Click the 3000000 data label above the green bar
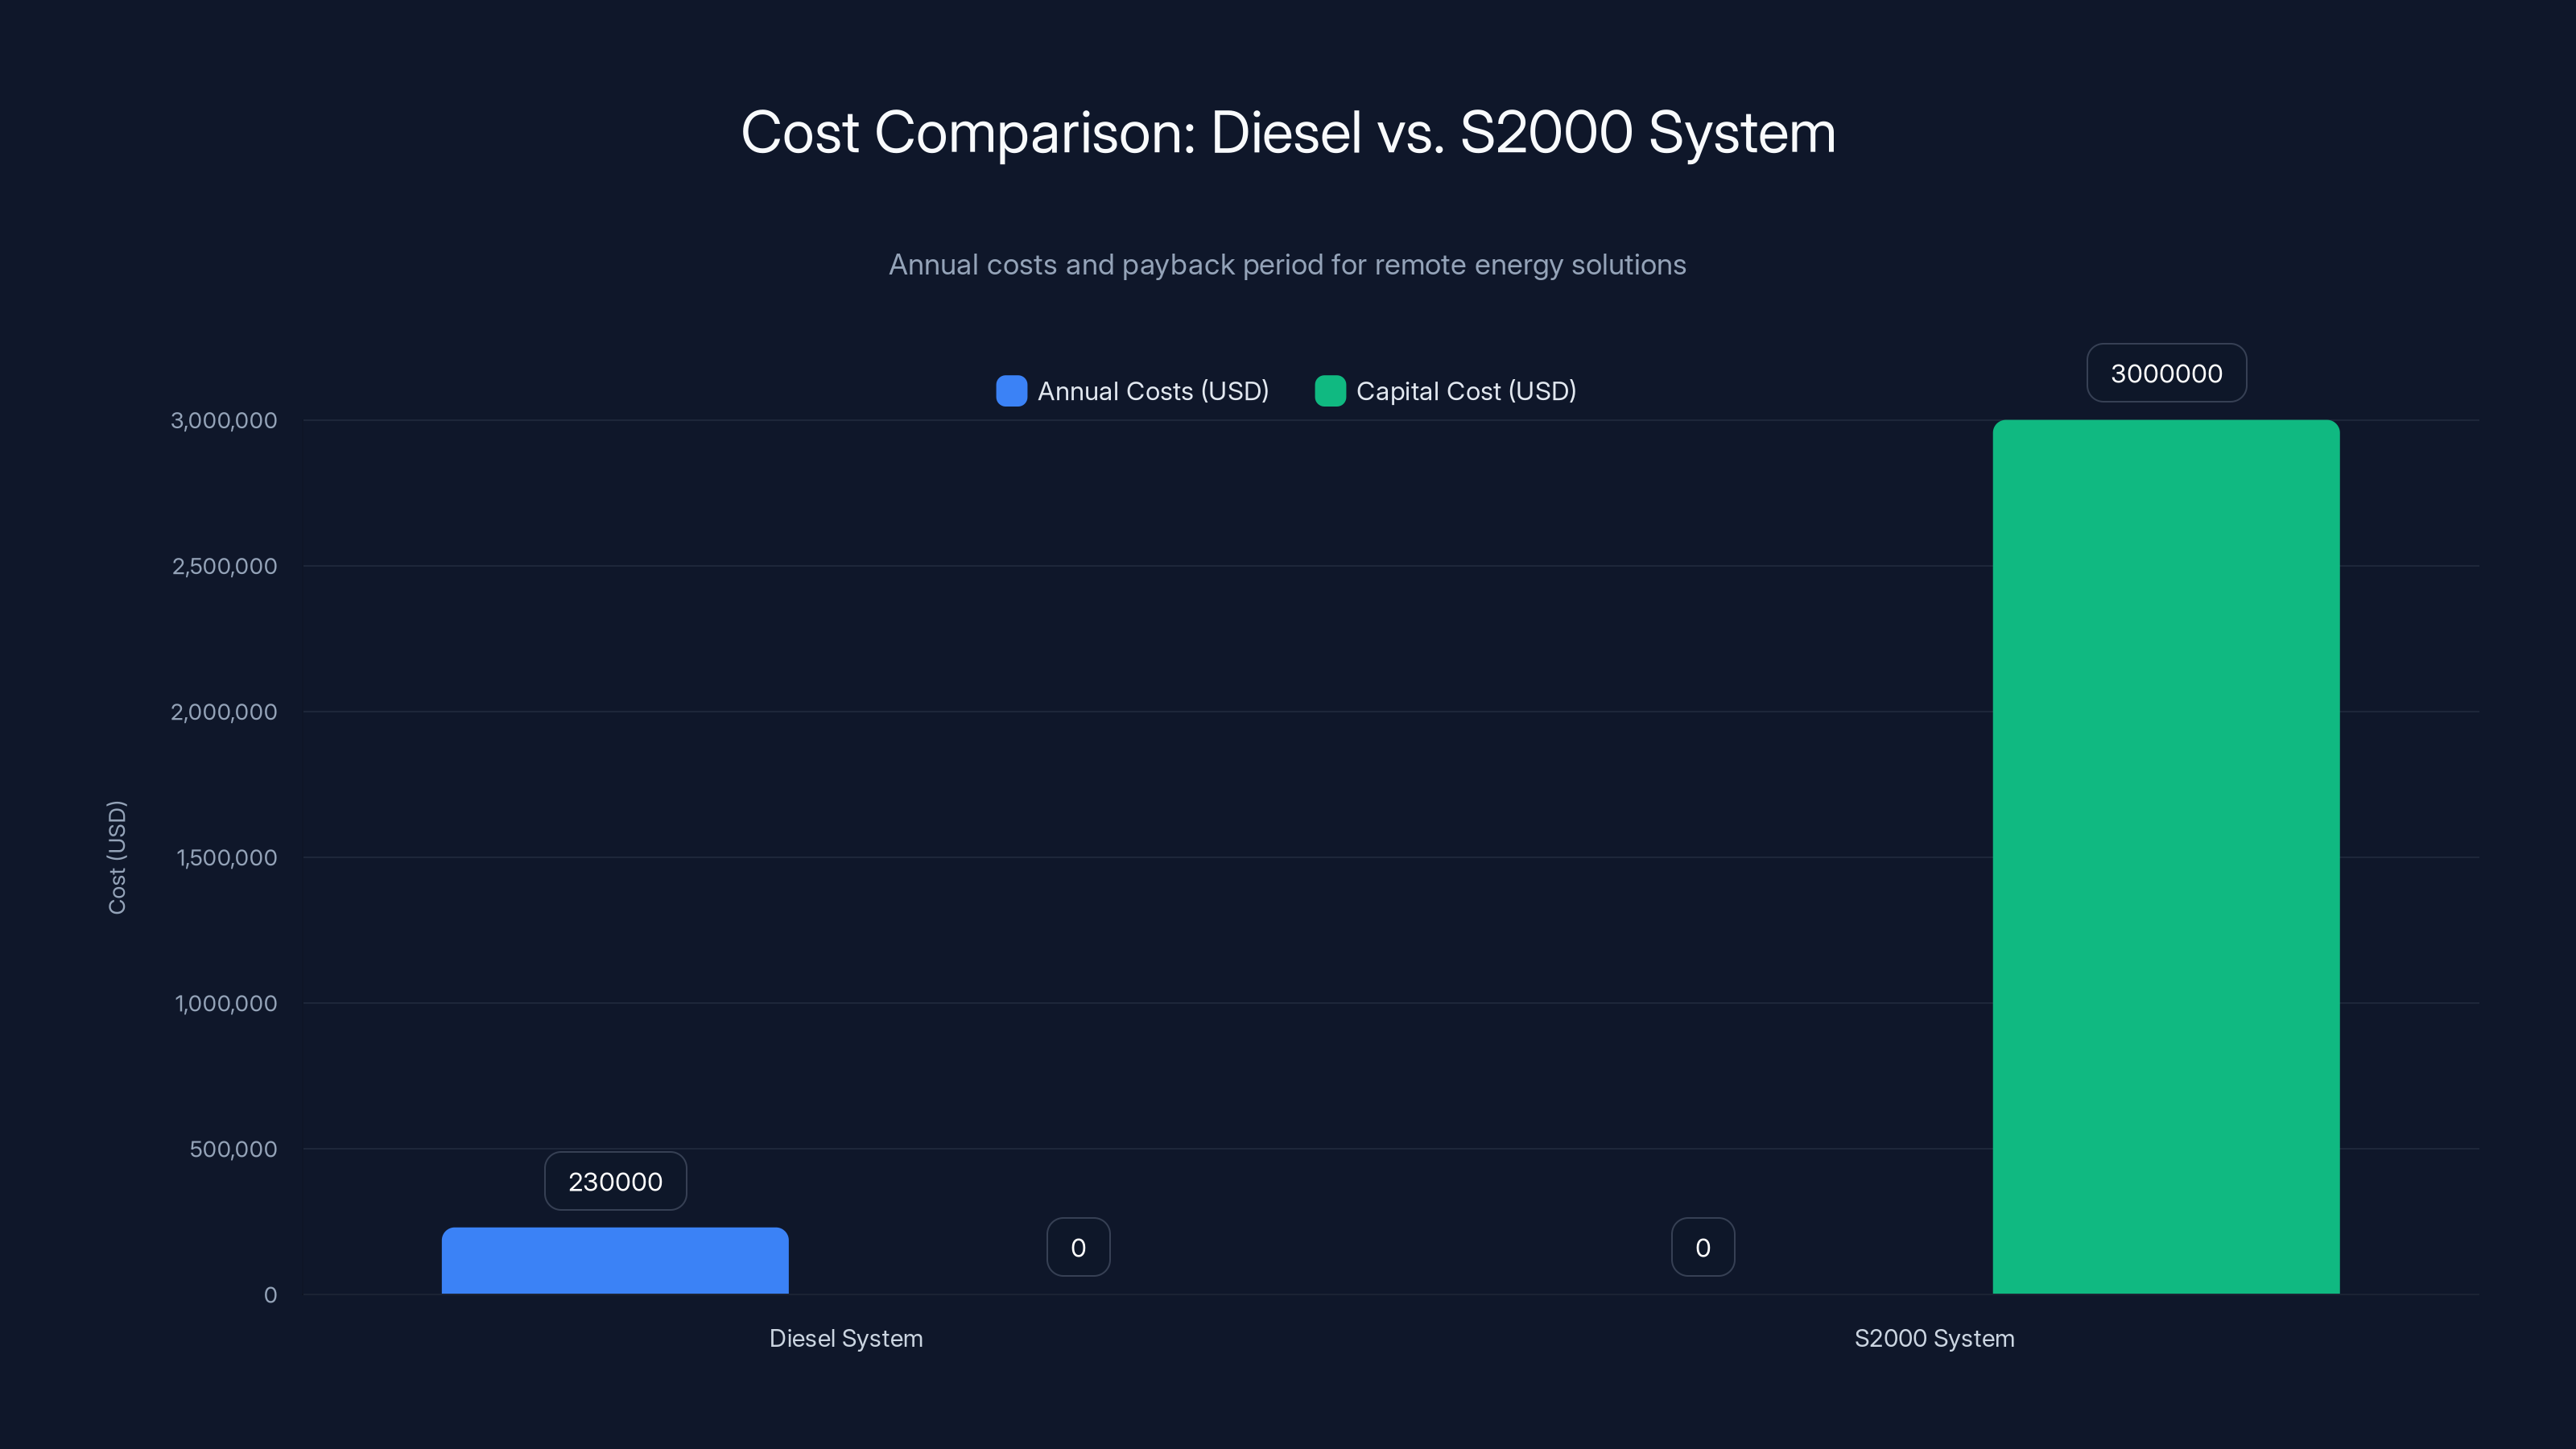The image size is (2576, 1449). (x=2166, y=372)
